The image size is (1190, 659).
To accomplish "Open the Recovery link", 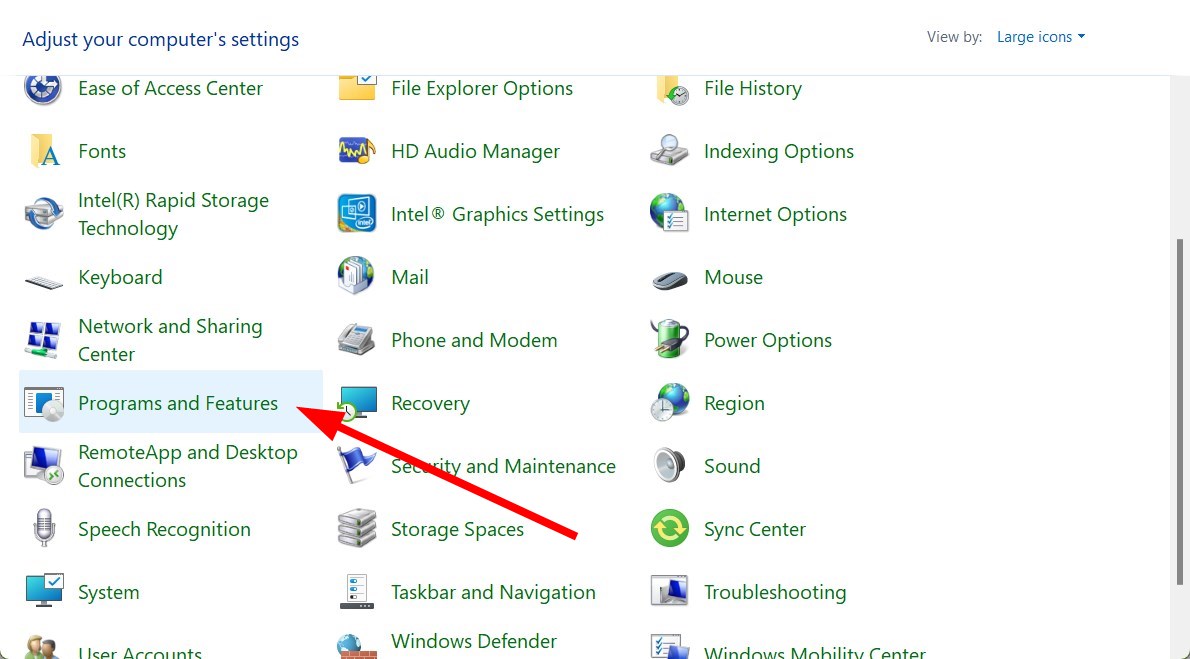I will click(x=430, y=403).
